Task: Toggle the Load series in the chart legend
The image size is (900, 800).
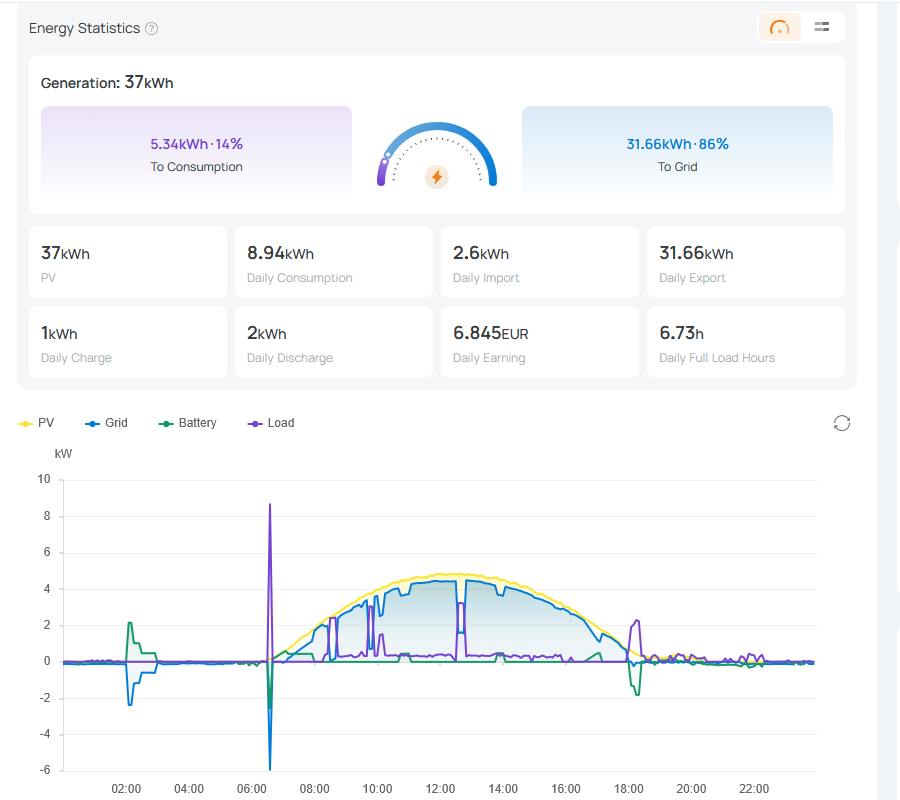Action: pos(271,423)
